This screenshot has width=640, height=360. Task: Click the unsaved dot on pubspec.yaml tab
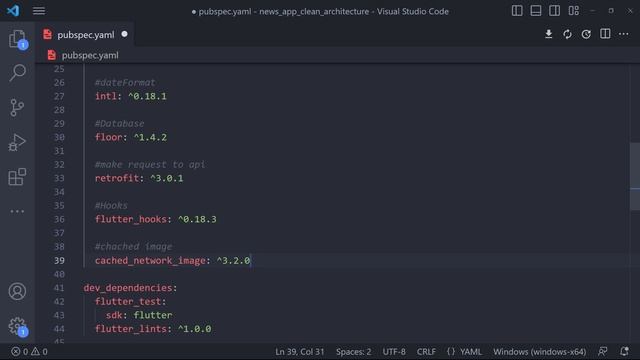pos(124,35)
